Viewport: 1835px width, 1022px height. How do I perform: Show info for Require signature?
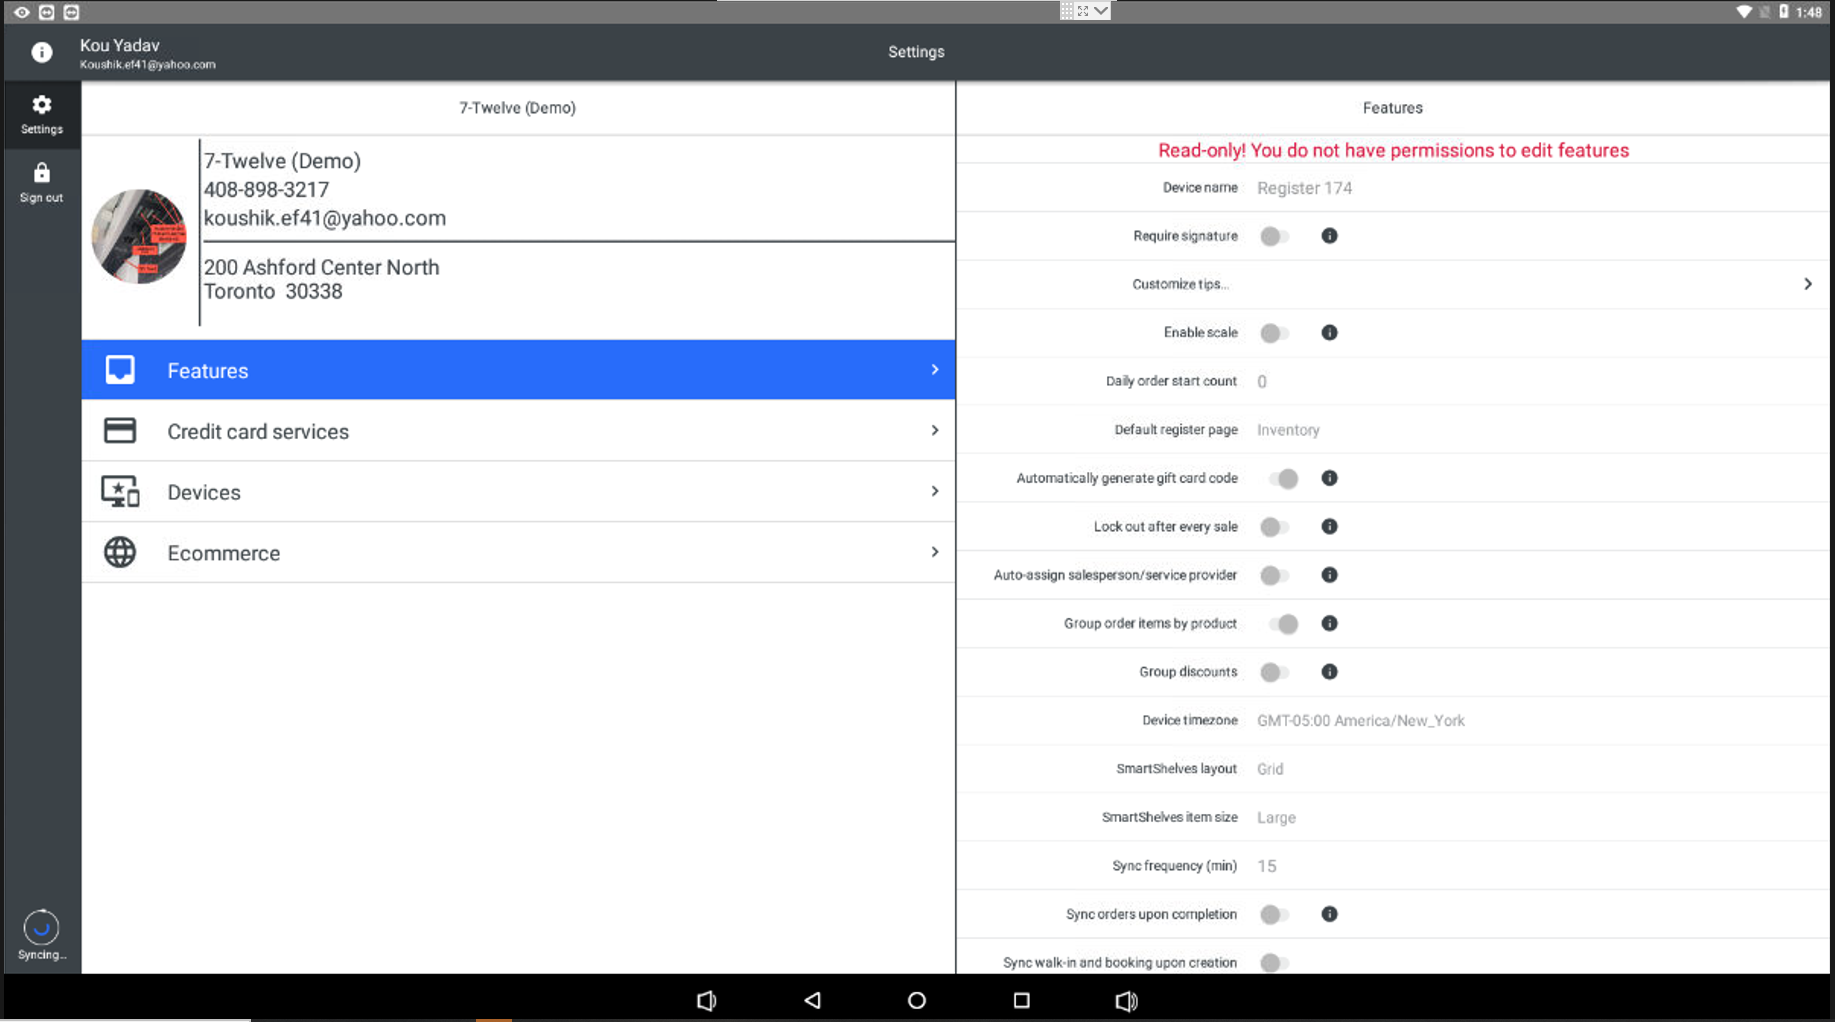click(1329, 236)
